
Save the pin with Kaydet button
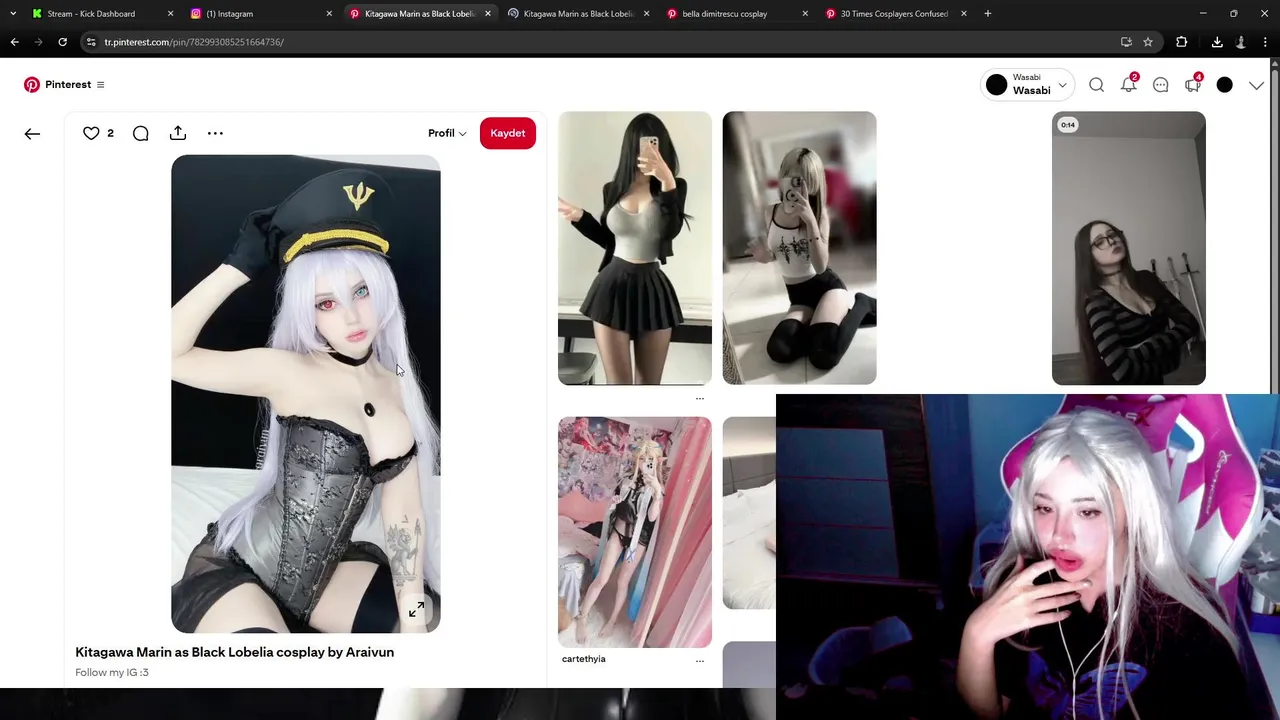508,133
